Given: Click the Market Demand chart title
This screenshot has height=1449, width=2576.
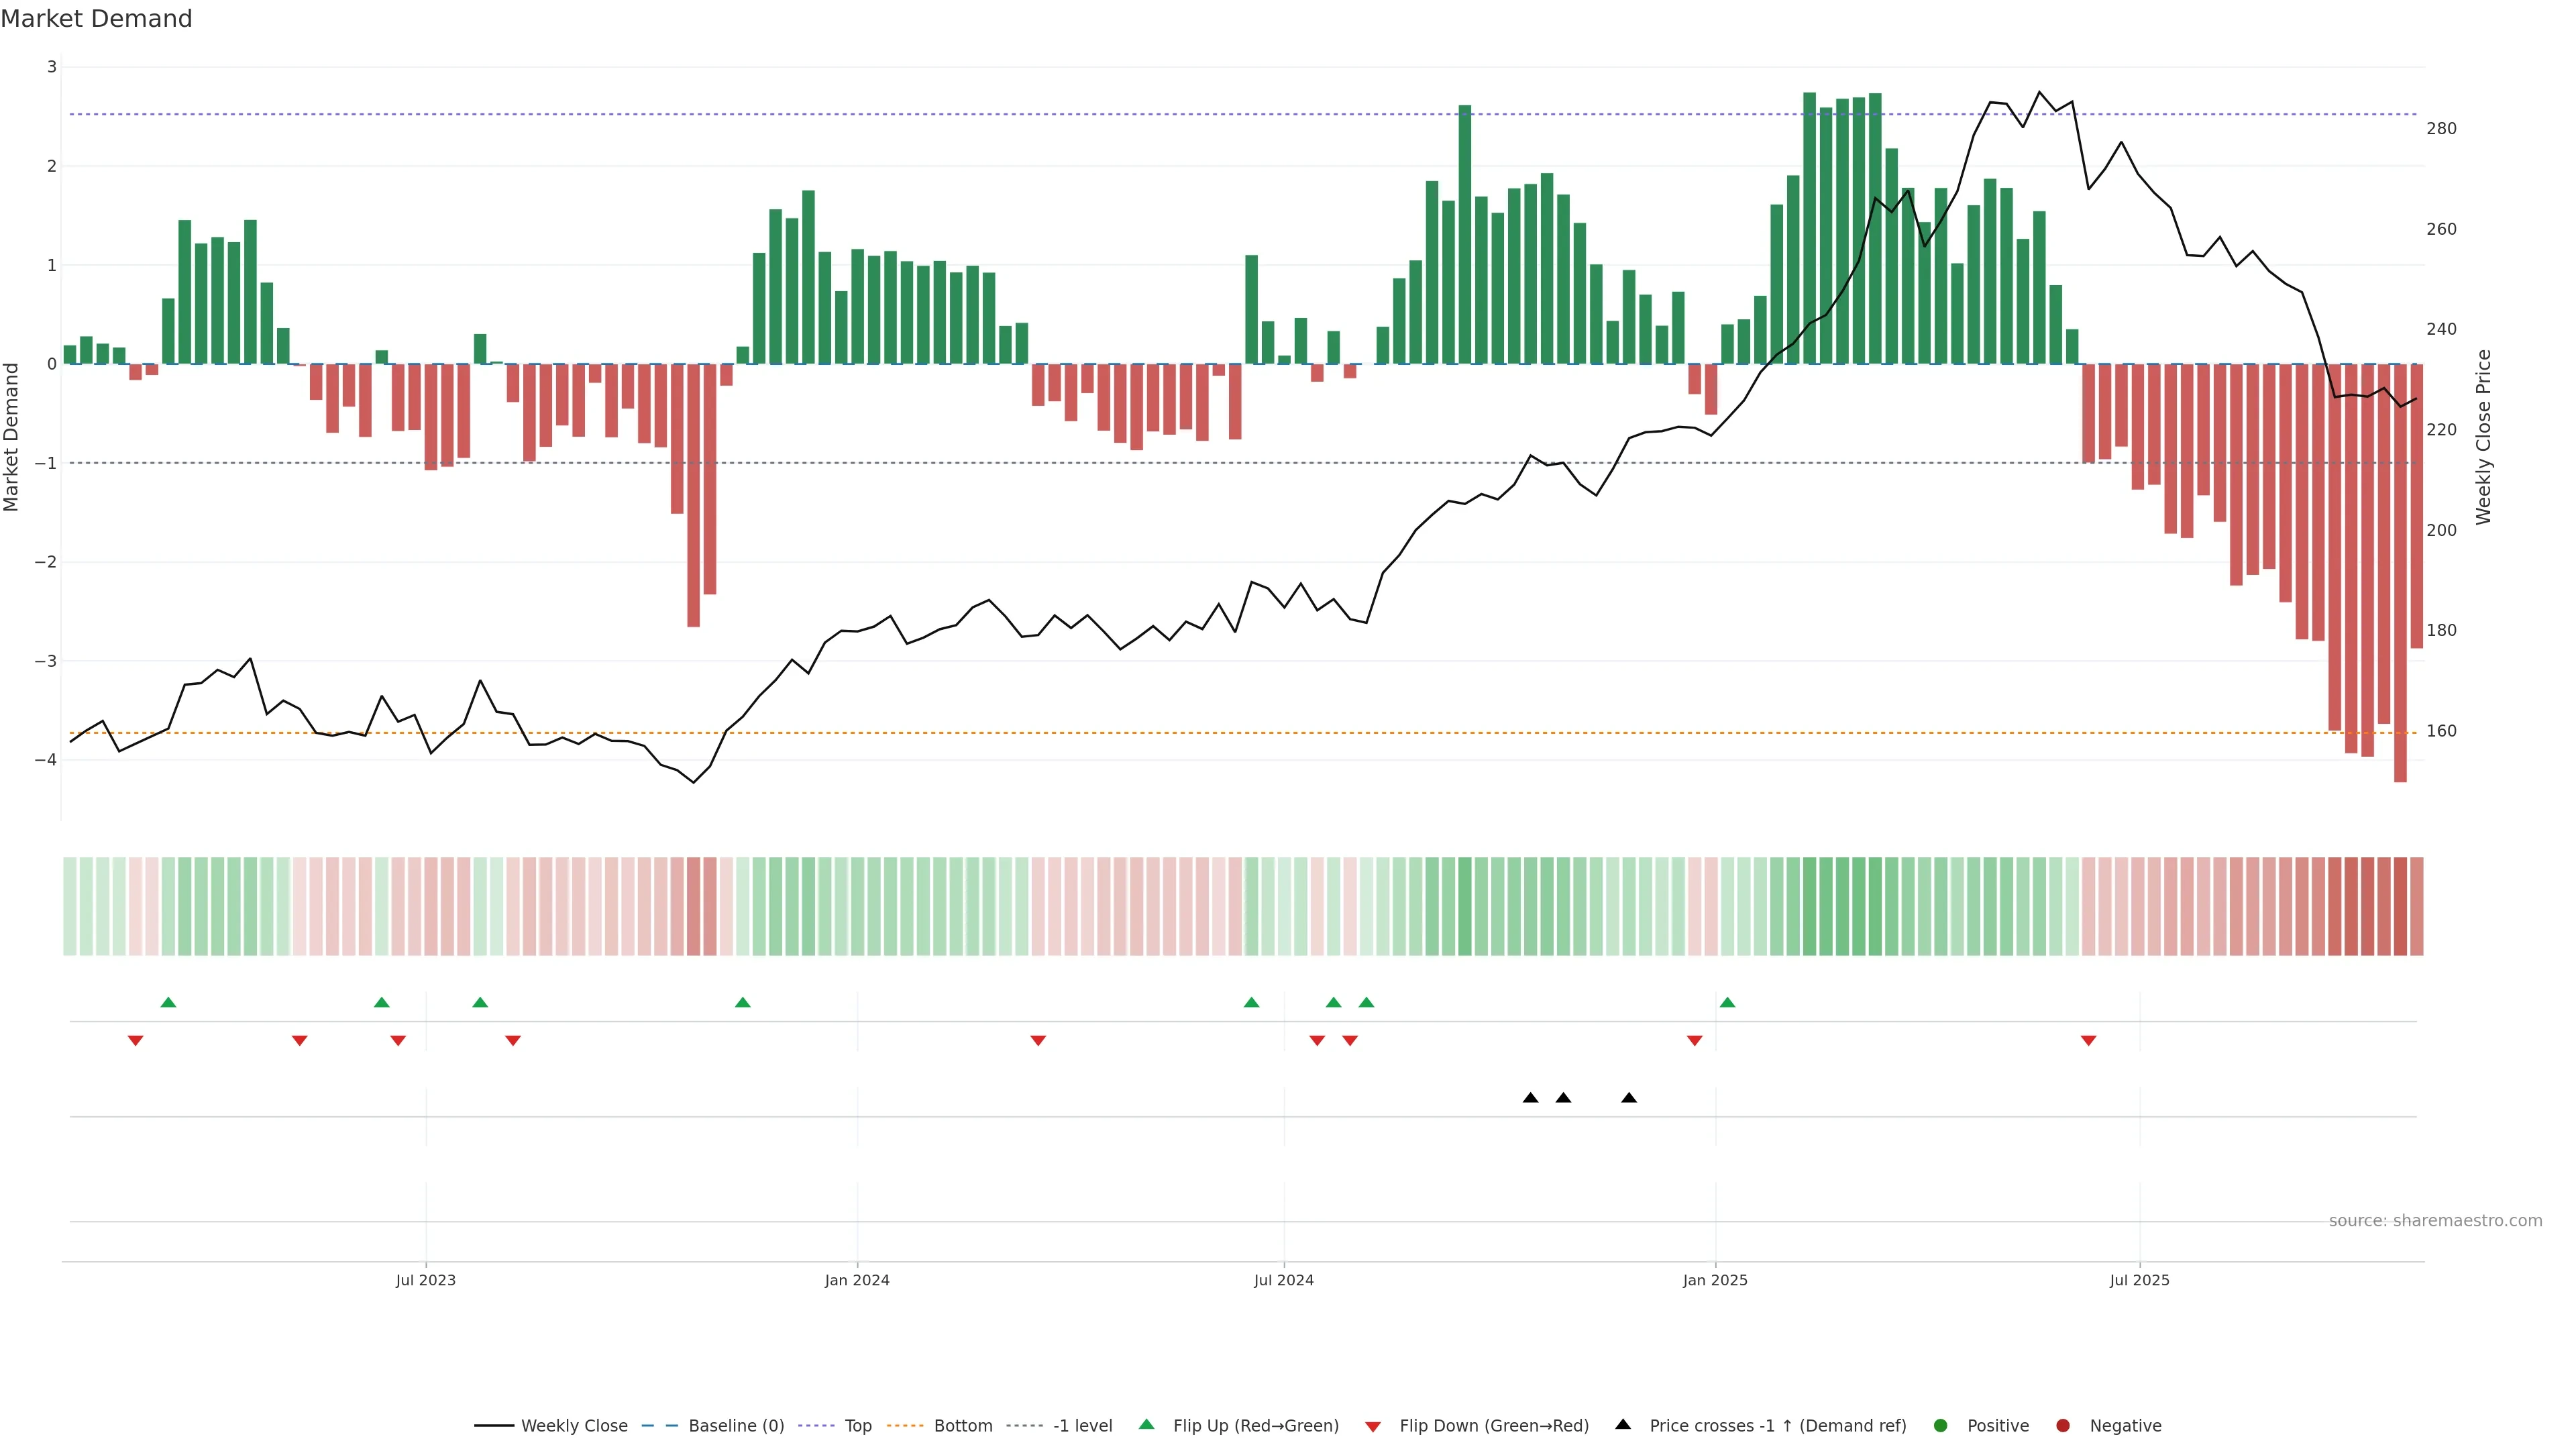Looking at the screenshot, I should (x=96, y=19).
